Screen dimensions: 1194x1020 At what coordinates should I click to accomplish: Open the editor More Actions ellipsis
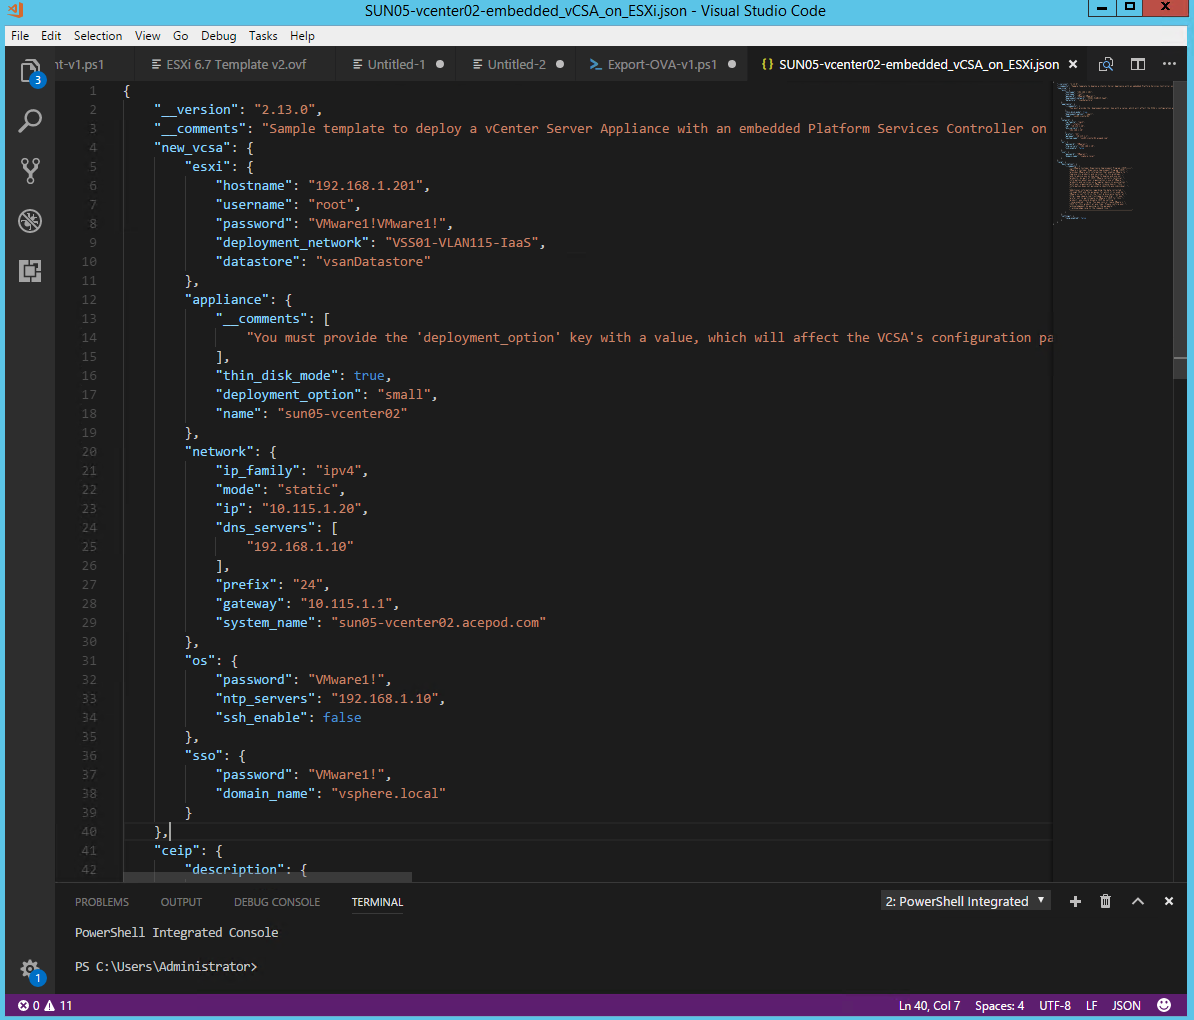pyautogui.click(x=1169, y=64)
